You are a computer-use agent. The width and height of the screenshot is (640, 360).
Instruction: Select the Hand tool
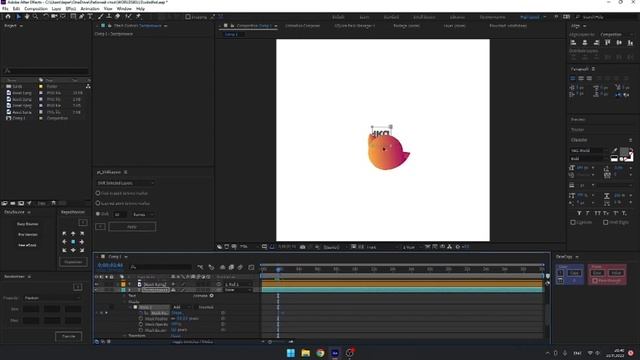pos(27,17)
